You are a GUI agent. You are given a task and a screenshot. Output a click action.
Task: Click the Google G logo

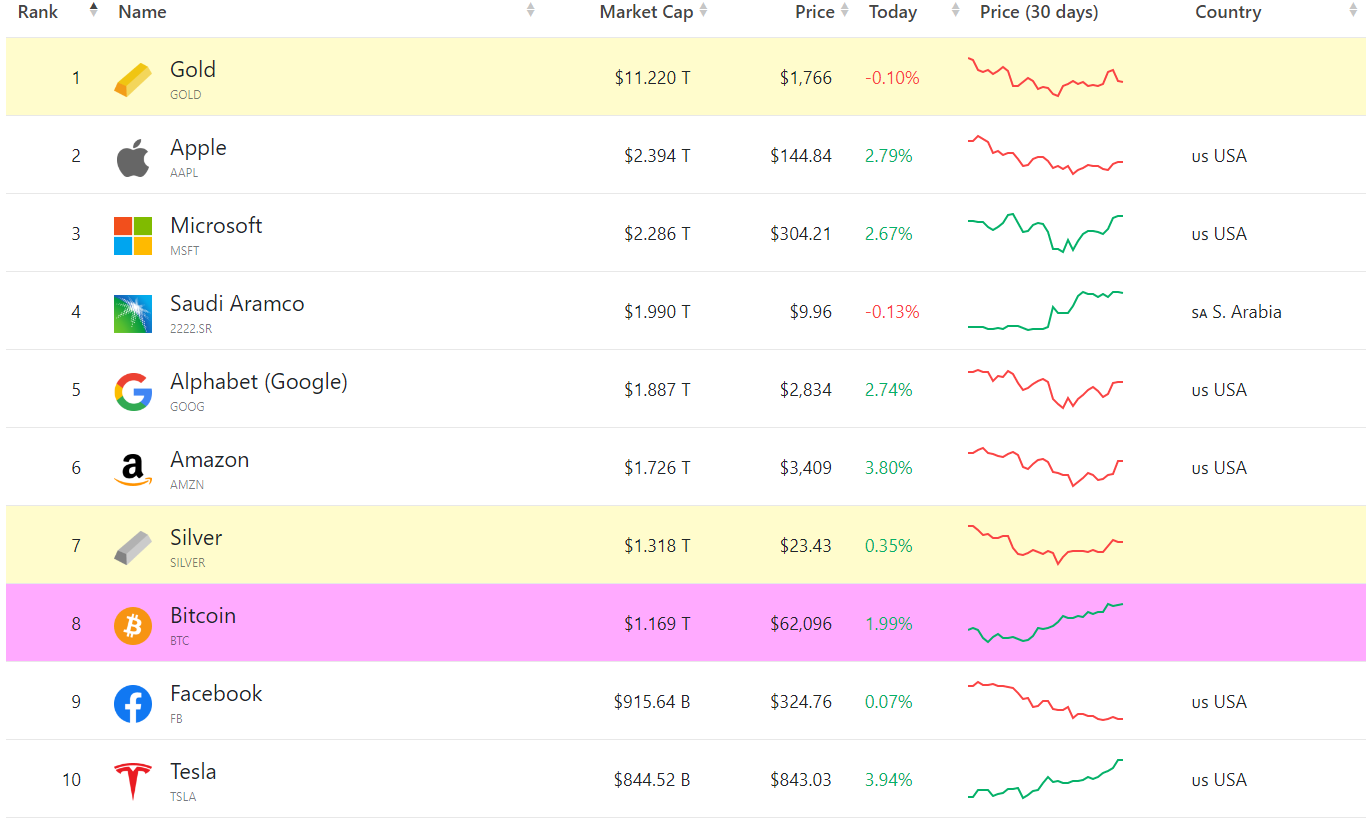(133, 392)
